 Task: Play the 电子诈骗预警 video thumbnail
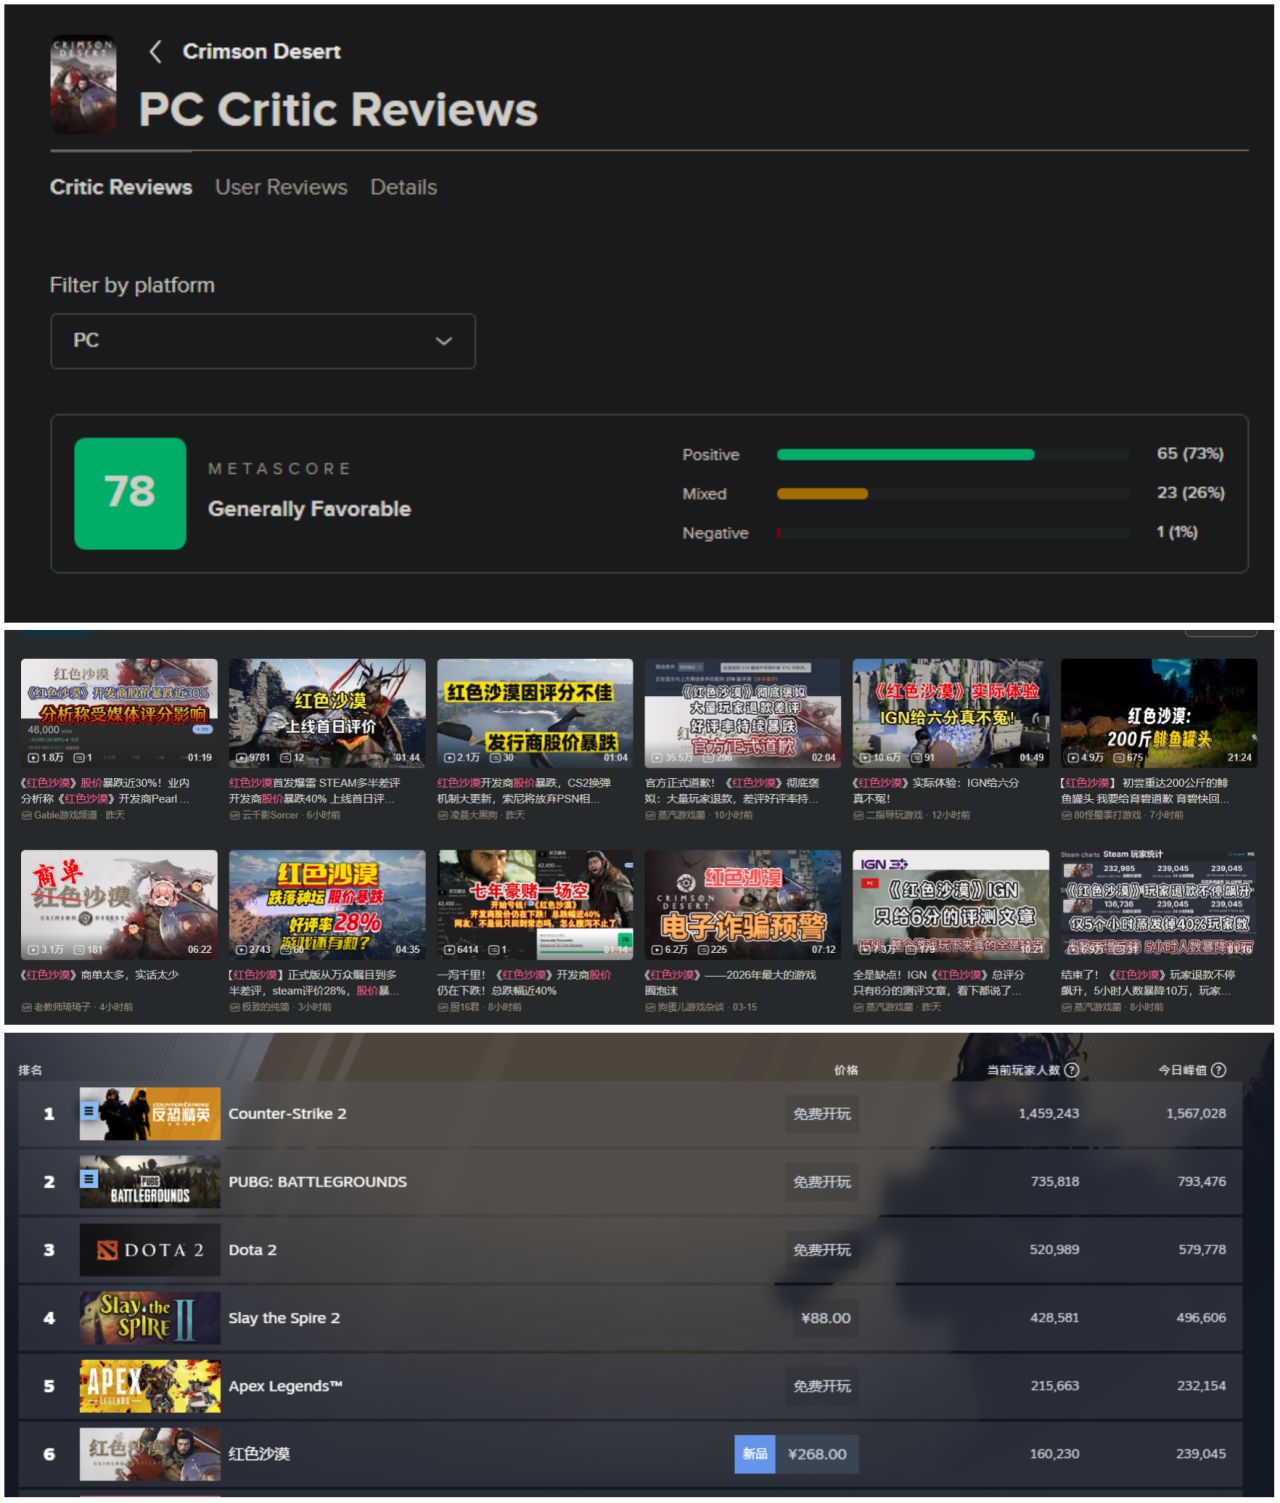[743, 905]
